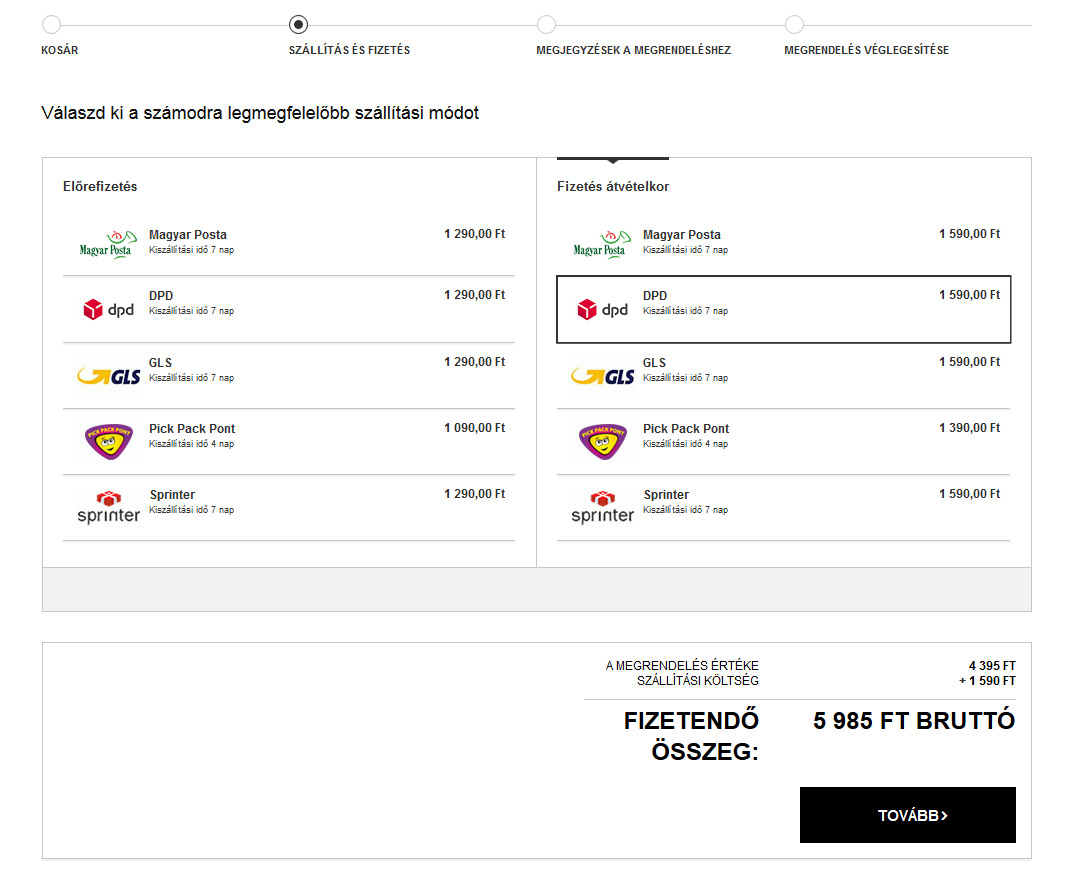Select the Megrendelés véglegesítése step circle
Screen dimensions: 1079x880
point(794,25)
